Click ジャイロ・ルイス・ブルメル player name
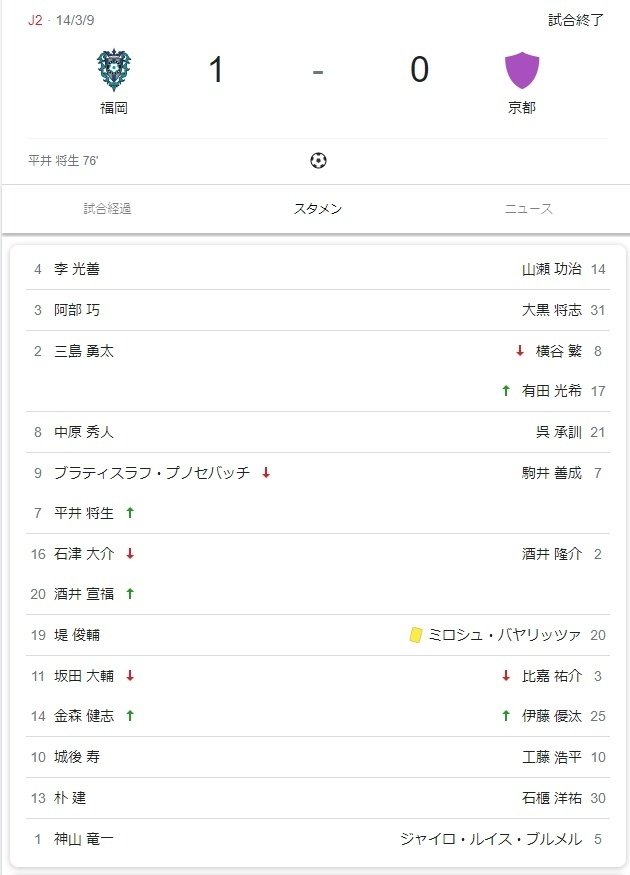630x875 pixels. click(x=490, y=839)
